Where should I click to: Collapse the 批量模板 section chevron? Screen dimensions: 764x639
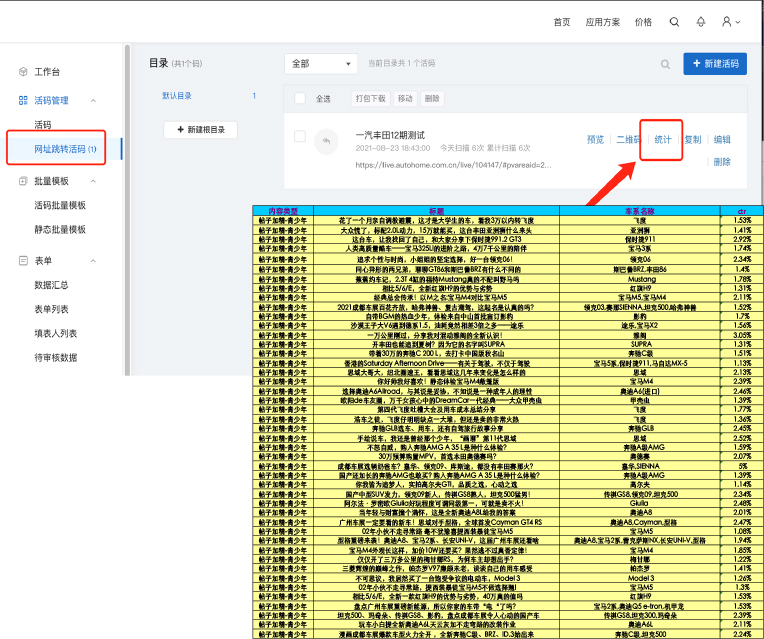point(93,181)
